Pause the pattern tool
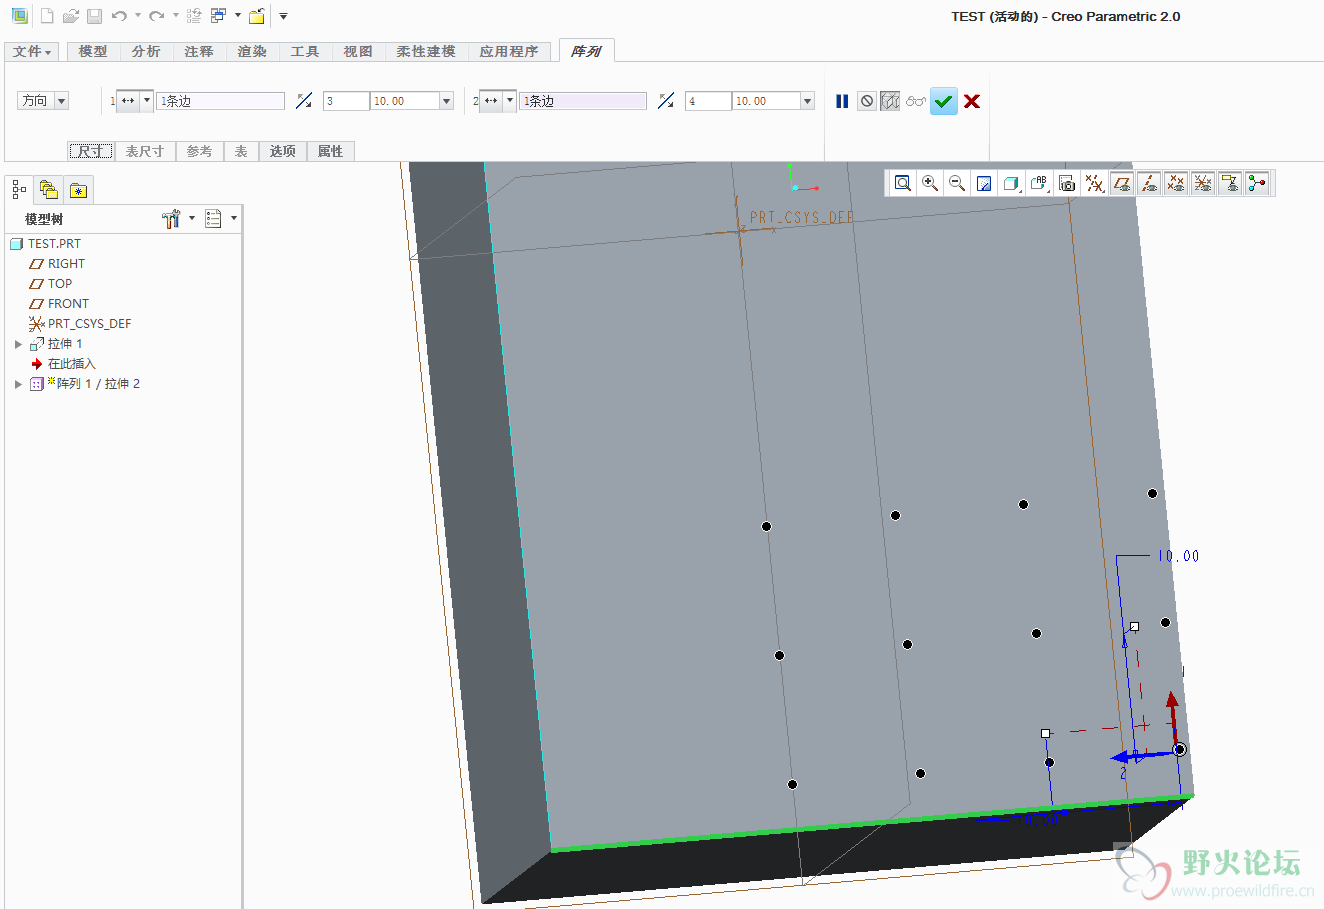This screenshot has width=1324, height=909. (x=842, y=101)
